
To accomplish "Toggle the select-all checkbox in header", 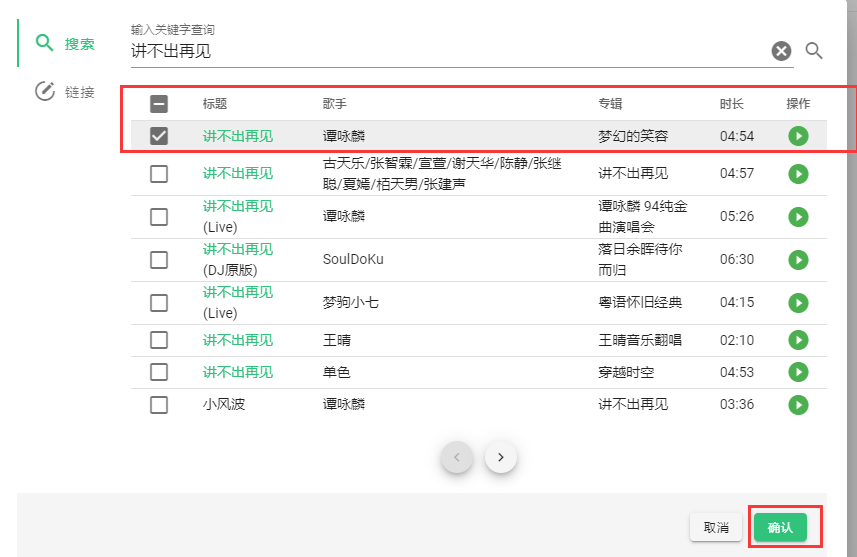I will coord(159,104).
